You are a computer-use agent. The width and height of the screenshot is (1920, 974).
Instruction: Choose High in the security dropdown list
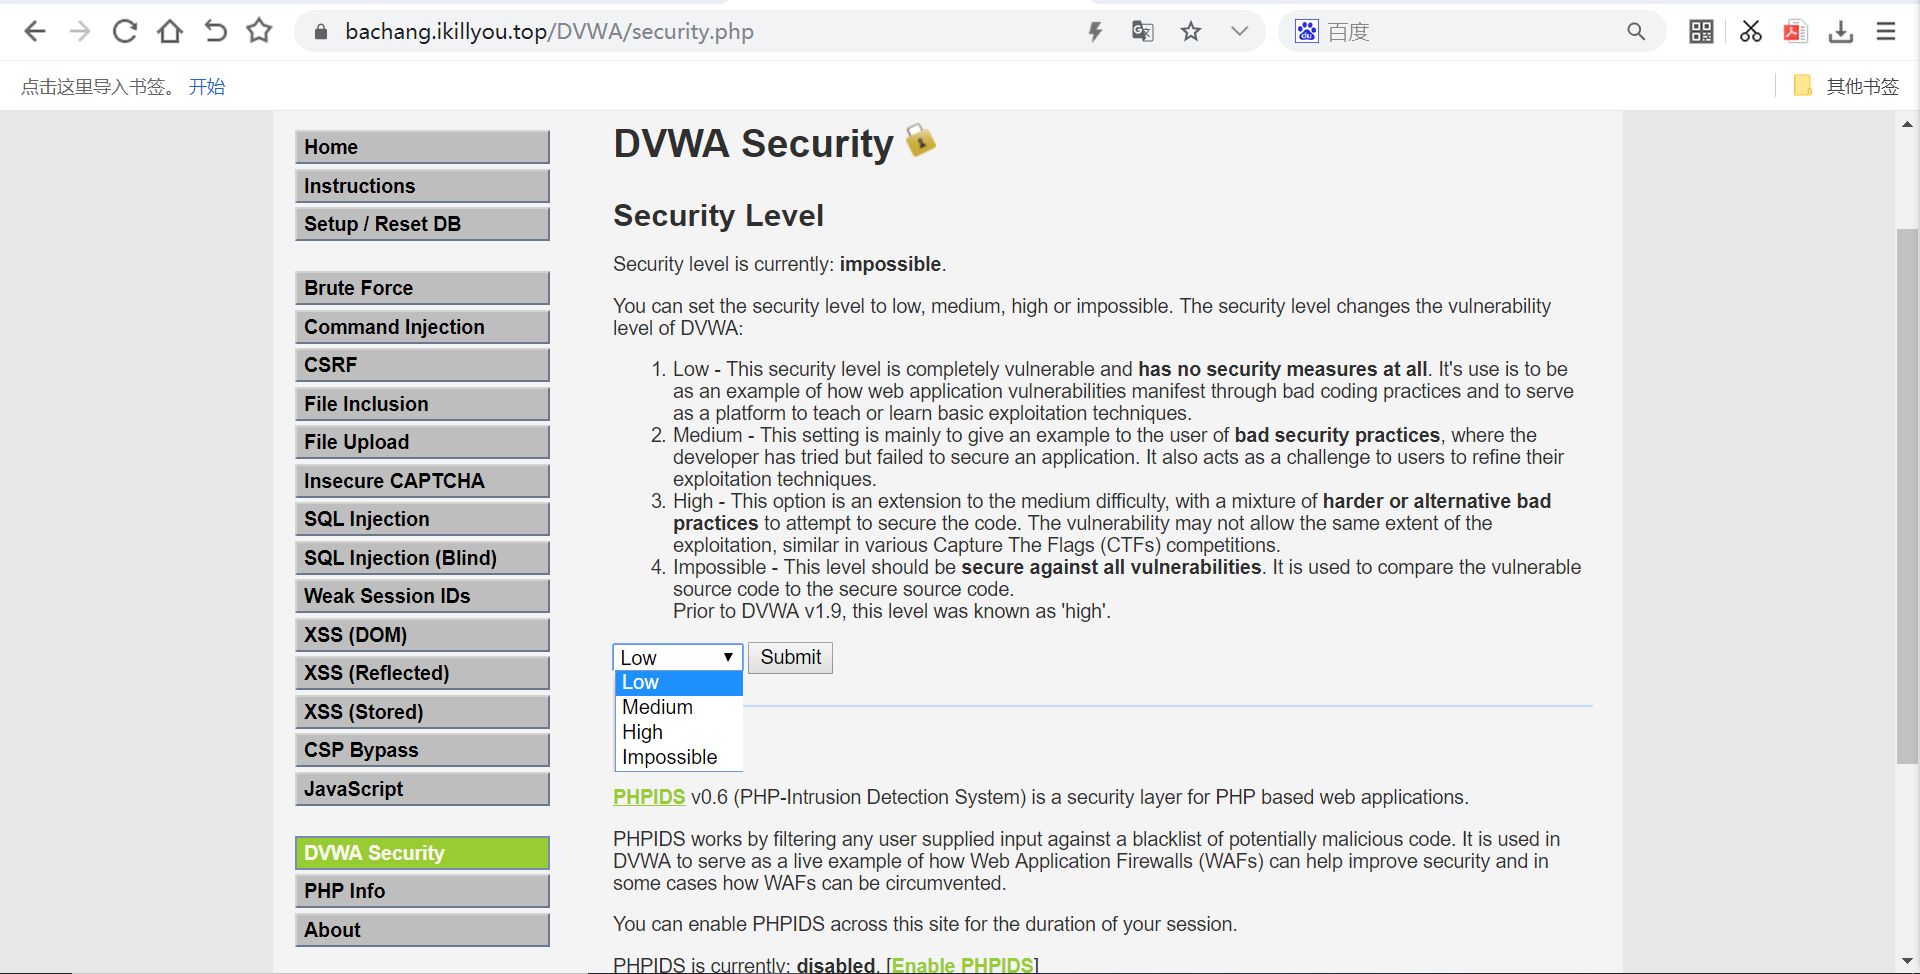pyautogui.click(x=679, y=732)
